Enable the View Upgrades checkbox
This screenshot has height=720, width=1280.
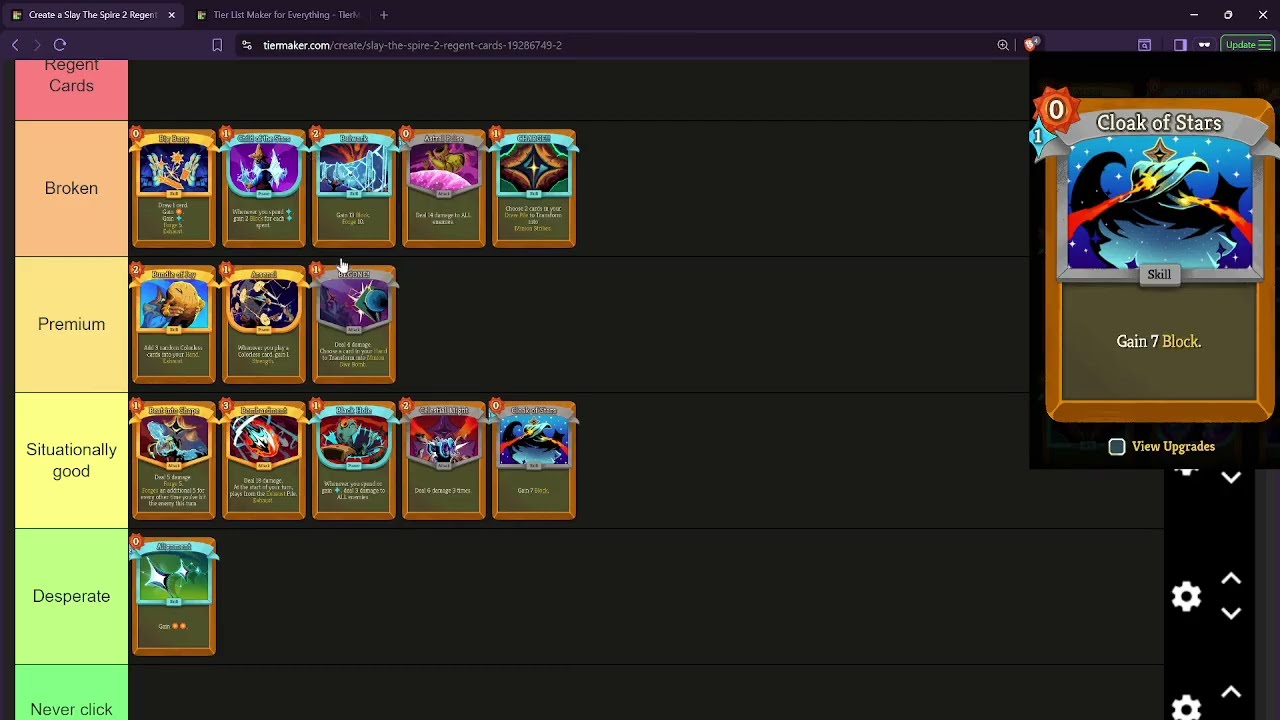click(x=1117, y=447)
